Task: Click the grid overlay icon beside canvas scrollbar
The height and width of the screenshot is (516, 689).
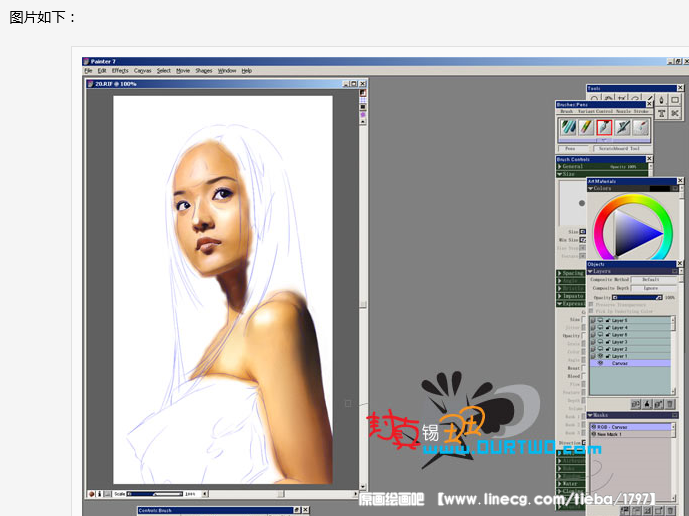Action: point(363,100)
